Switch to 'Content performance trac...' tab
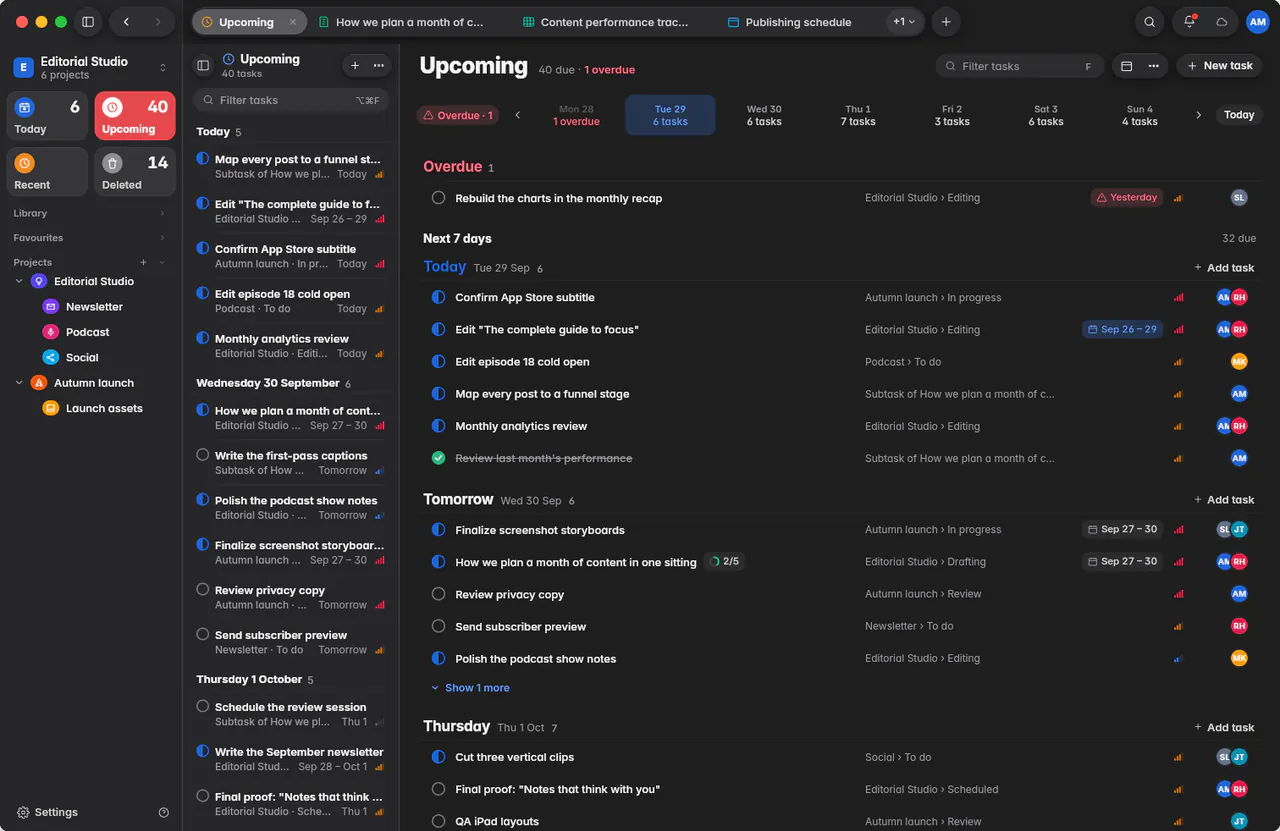The image size is (1280, 831). [607, 22]
